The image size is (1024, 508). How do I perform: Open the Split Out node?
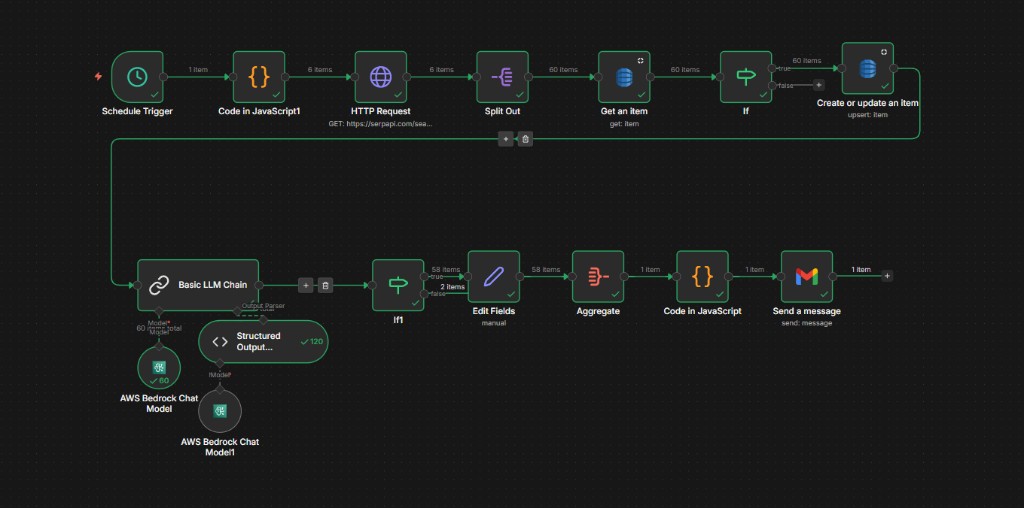coord(502,77)
